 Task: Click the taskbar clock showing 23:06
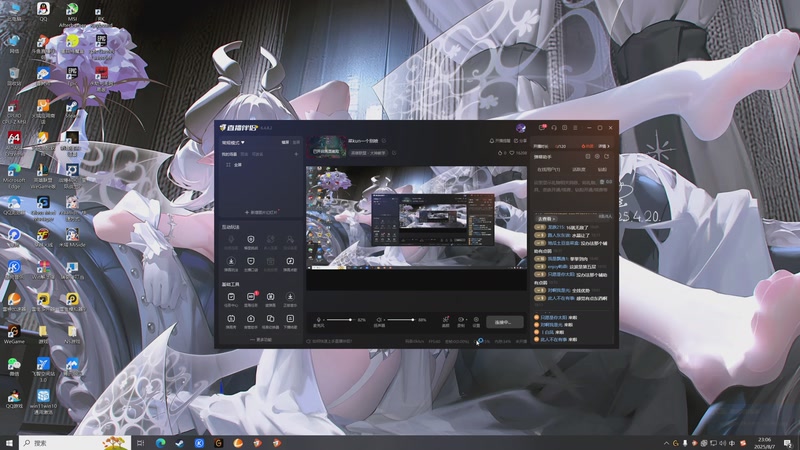pyautogui.click(x=765, y=443)
